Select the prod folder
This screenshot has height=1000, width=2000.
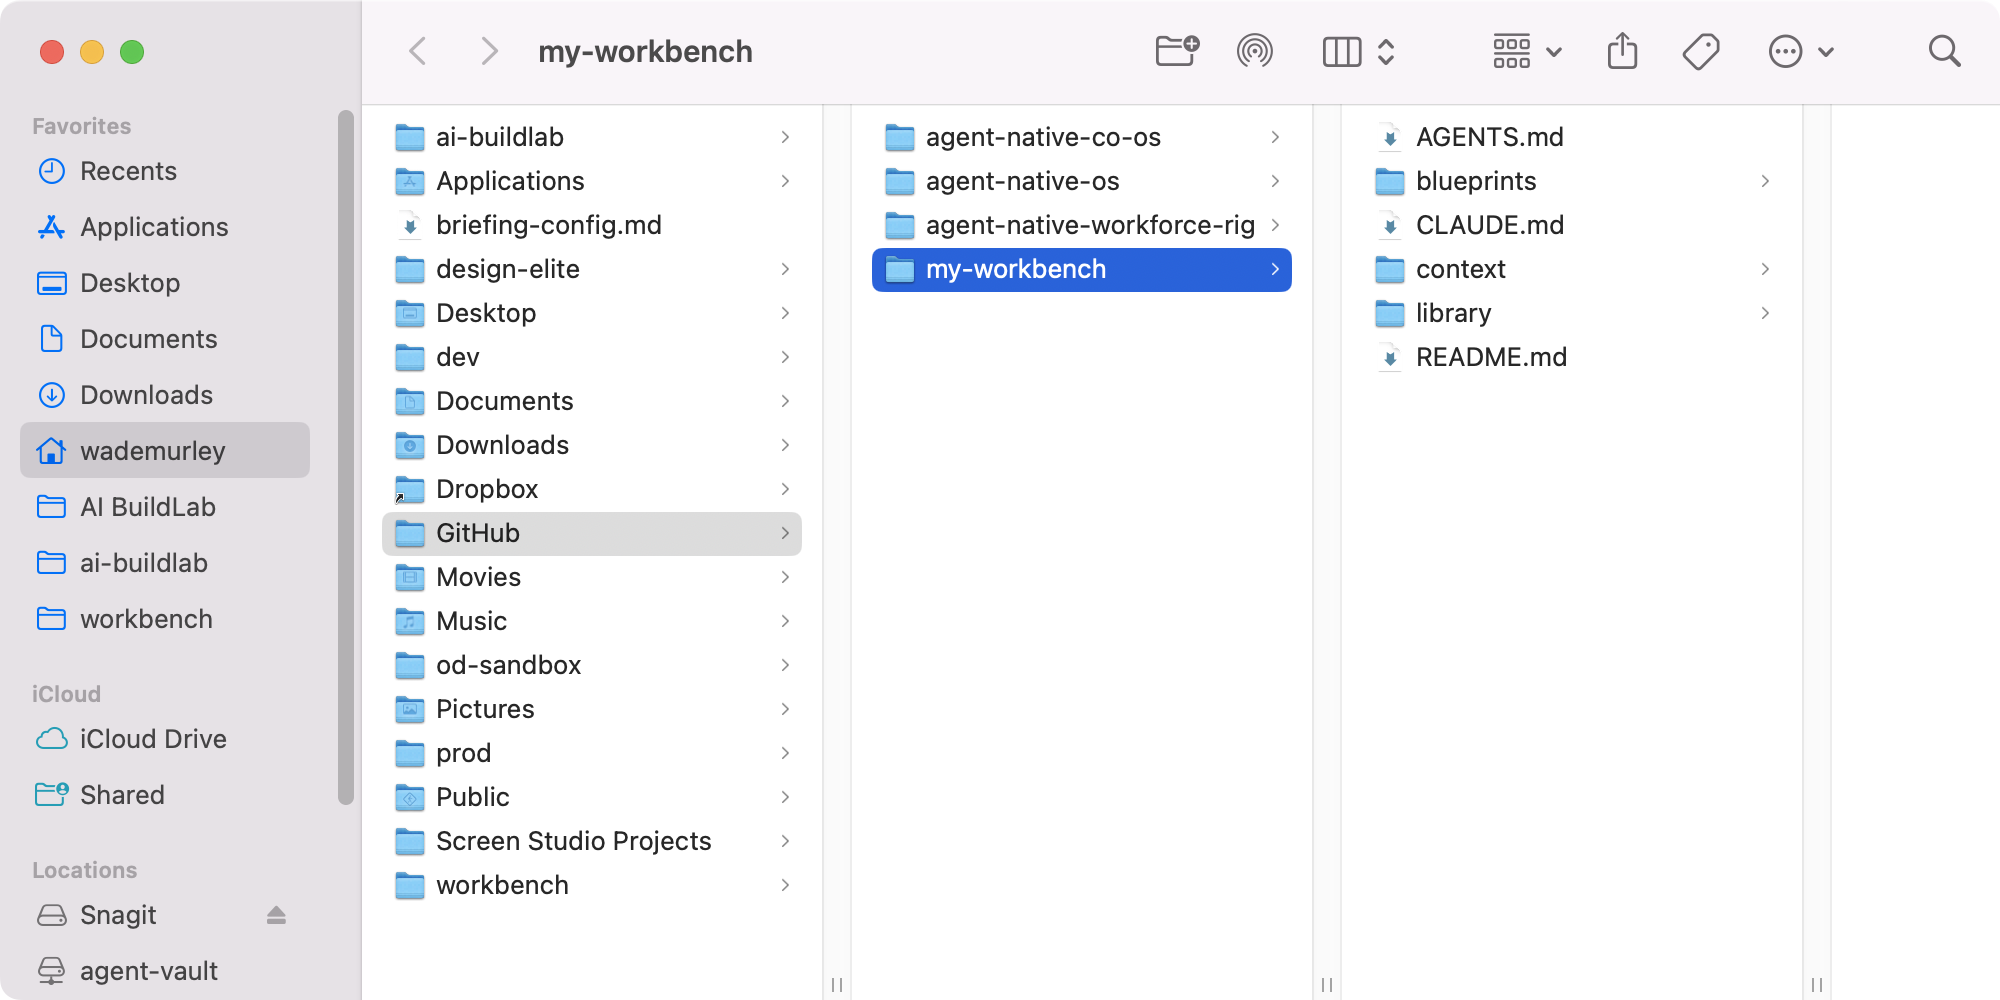[592, 753]
